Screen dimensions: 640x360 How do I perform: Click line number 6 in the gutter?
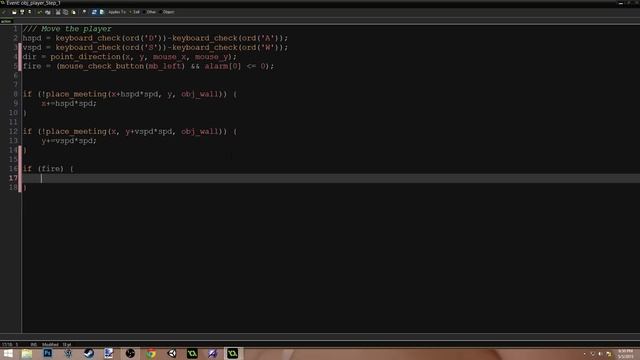coord(15,76)
